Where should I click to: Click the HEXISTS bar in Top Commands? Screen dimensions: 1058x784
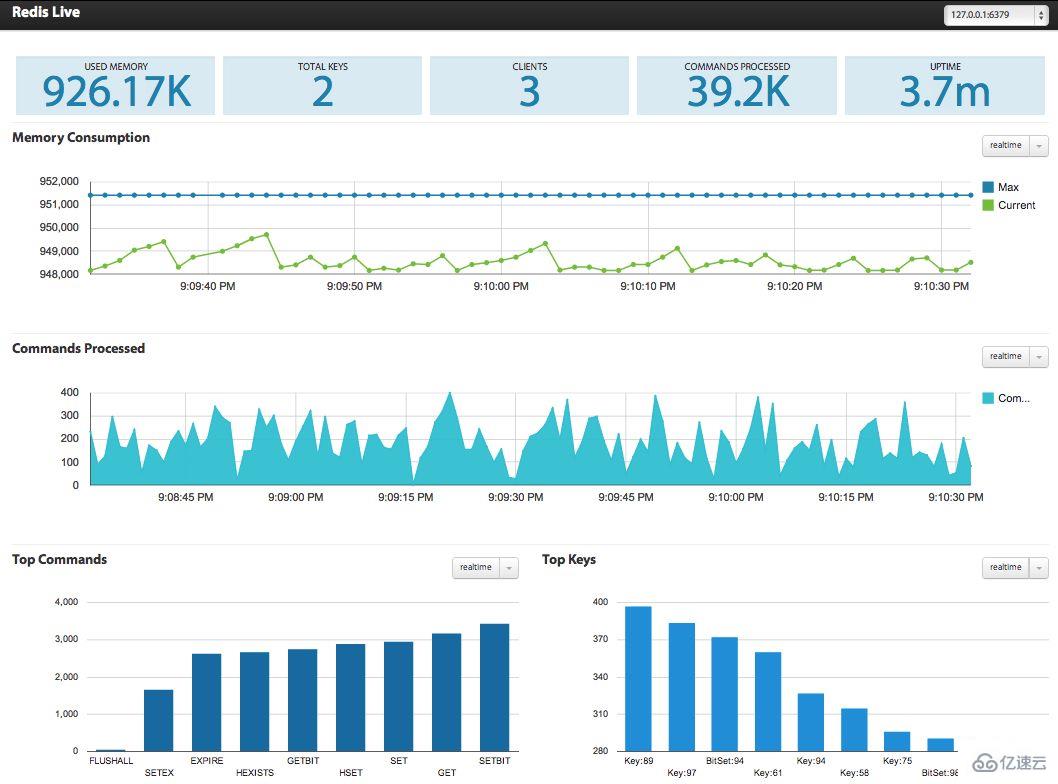pyautogui.click(x=254, y=702)
